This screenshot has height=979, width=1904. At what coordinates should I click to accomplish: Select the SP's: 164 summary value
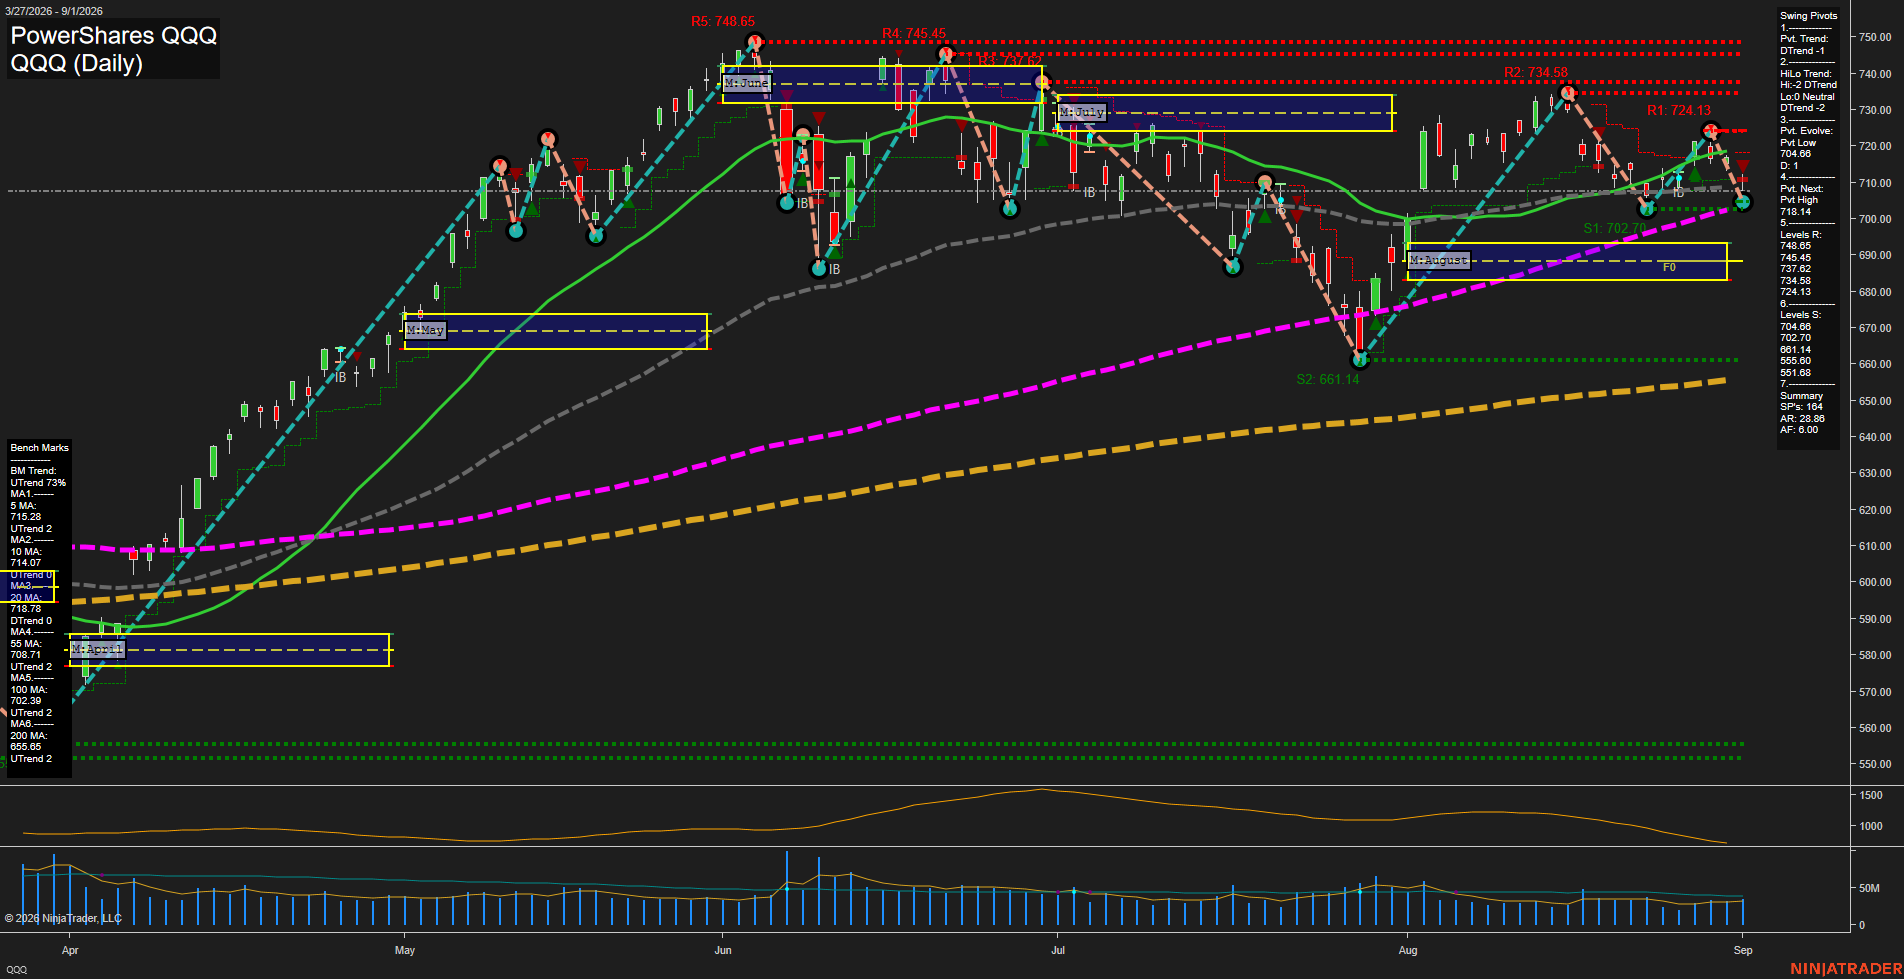[1801, 407]
